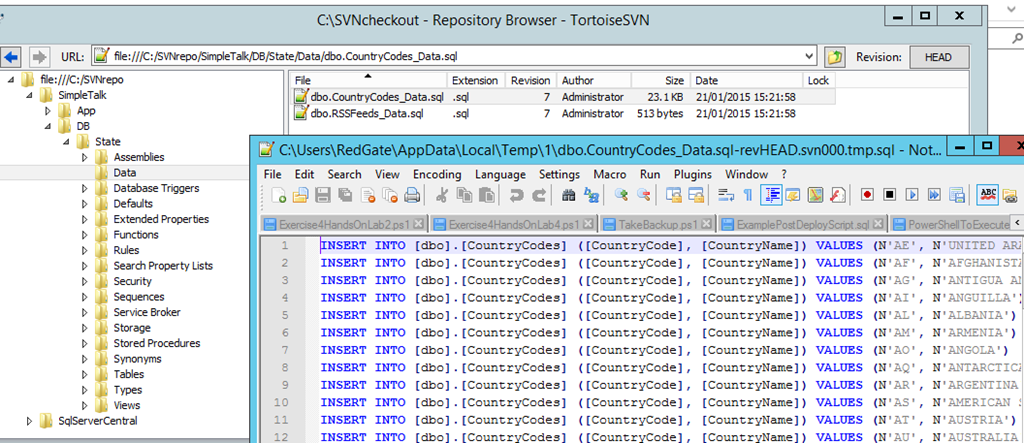Start macro recording with the red dot icon
Viewport: 1024px width, 443px height.
pyautogui.click(x=867, y=195)
